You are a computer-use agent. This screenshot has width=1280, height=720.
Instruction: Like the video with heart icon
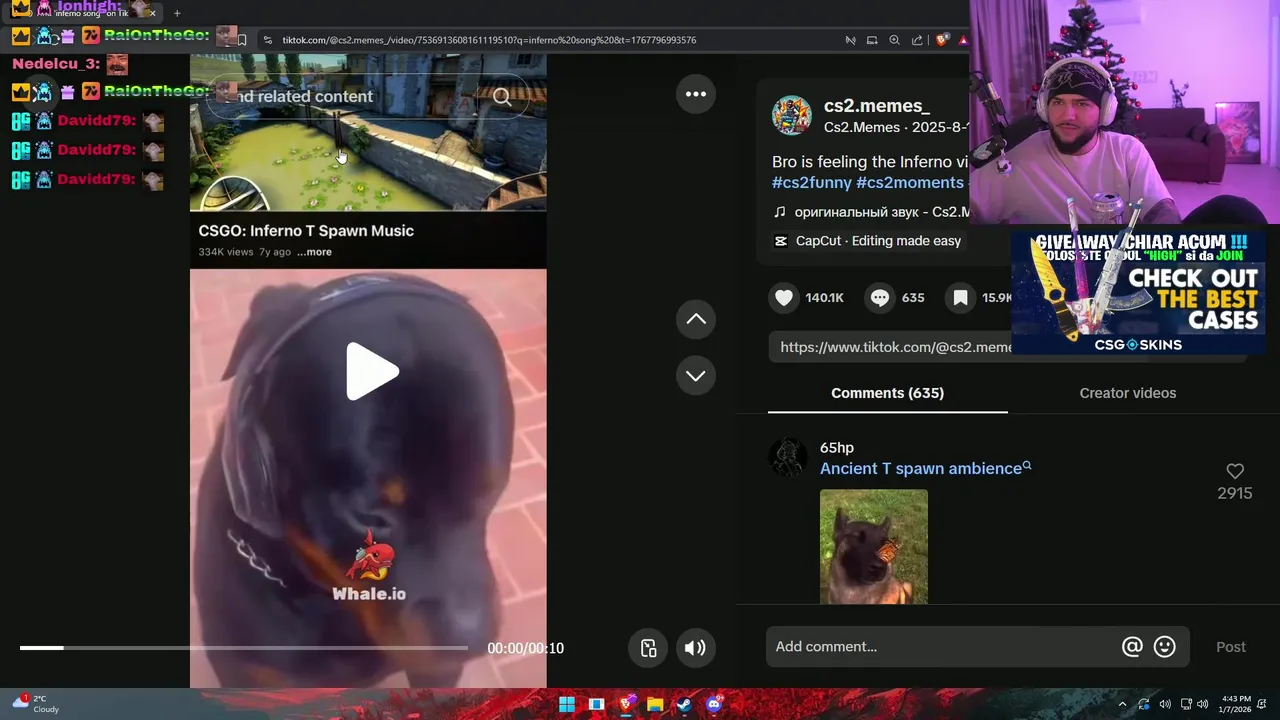[784, 298]
